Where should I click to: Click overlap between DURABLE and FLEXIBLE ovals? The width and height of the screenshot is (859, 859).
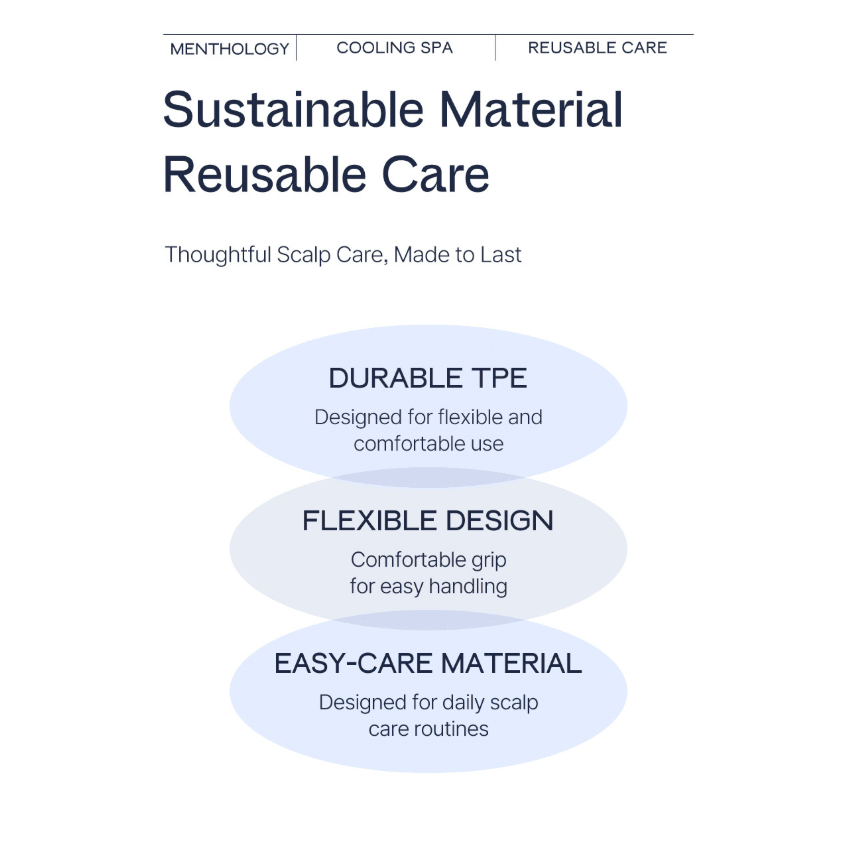[x=428, y=478]
